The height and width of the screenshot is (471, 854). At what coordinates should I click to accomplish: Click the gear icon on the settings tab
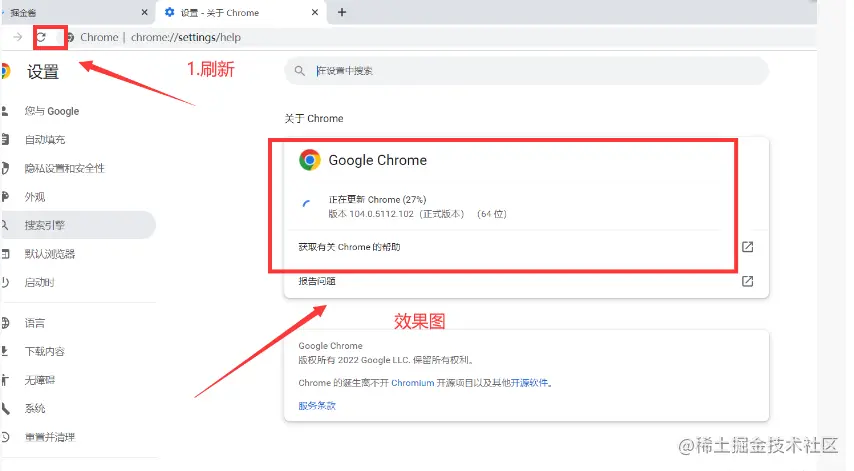(x=169, y=12)
